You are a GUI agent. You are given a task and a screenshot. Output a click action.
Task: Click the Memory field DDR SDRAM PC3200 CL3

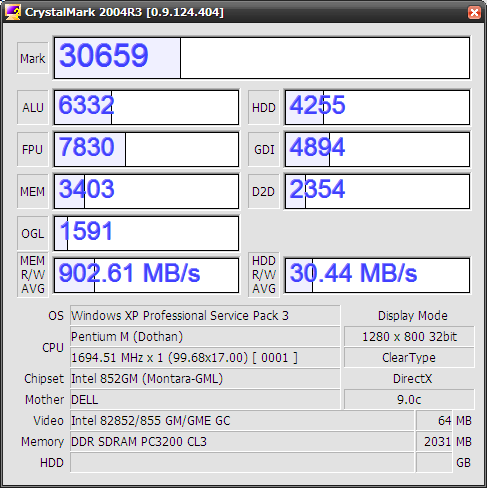click(x=242, y=441)
